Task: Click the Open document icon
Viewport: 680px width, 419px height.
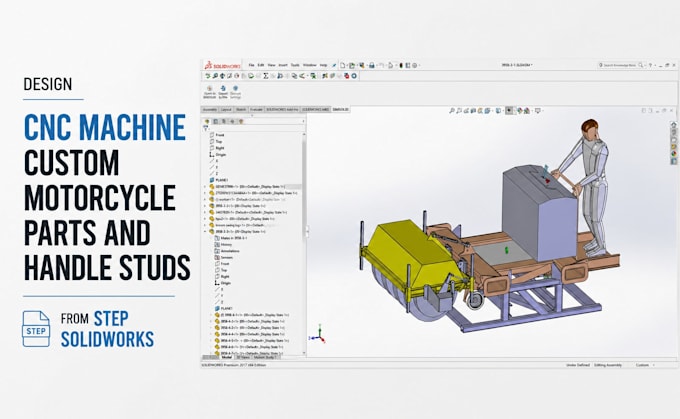Action: click(x=352, y=65)
